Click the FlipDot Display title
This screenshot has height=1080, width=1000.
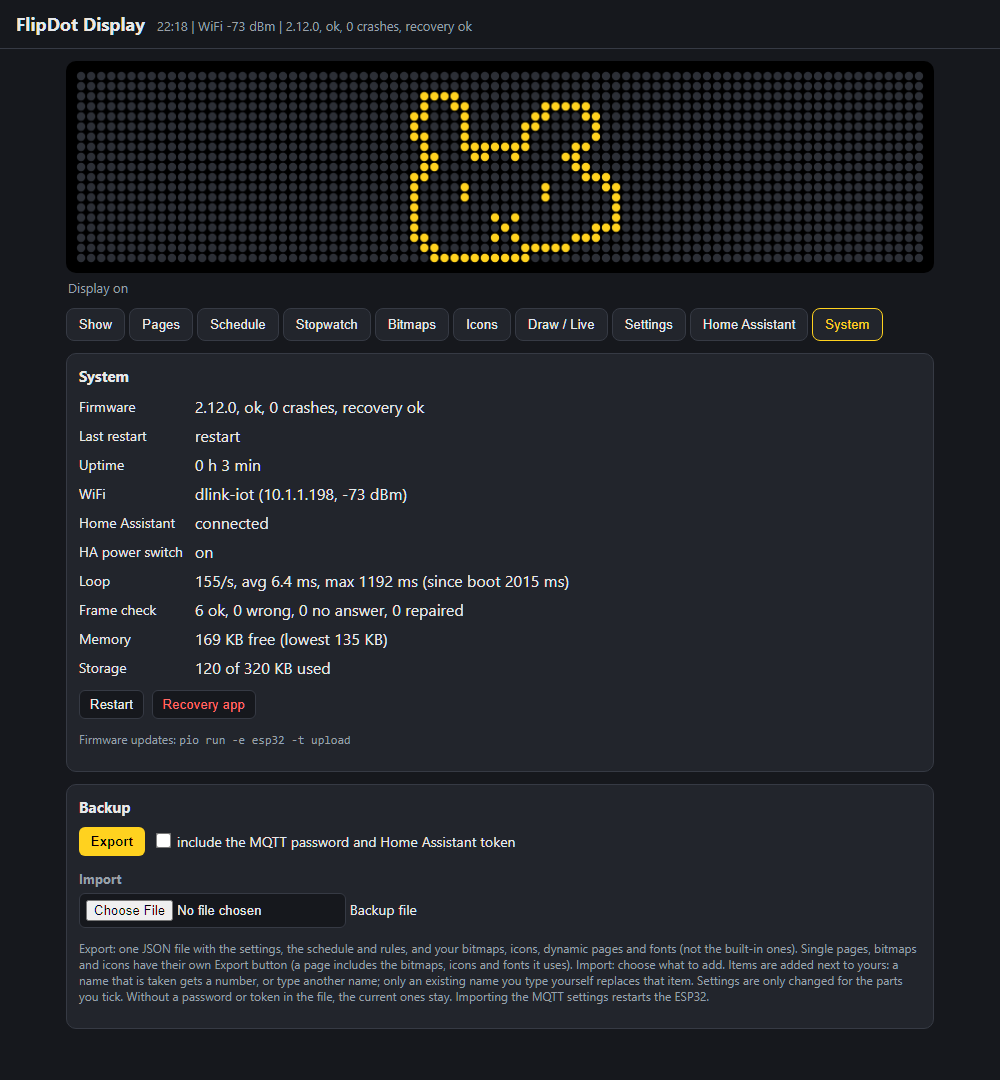(x=81, y=25)
